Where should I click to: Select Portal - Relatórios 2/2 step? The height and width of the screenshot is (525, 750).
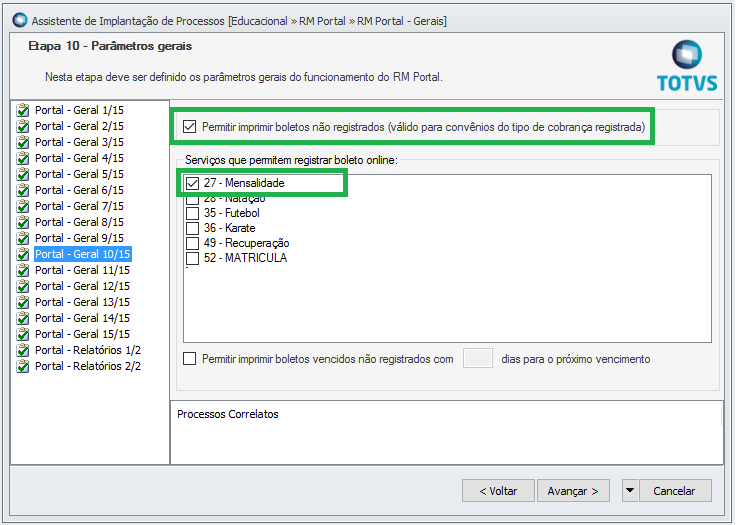88,366
